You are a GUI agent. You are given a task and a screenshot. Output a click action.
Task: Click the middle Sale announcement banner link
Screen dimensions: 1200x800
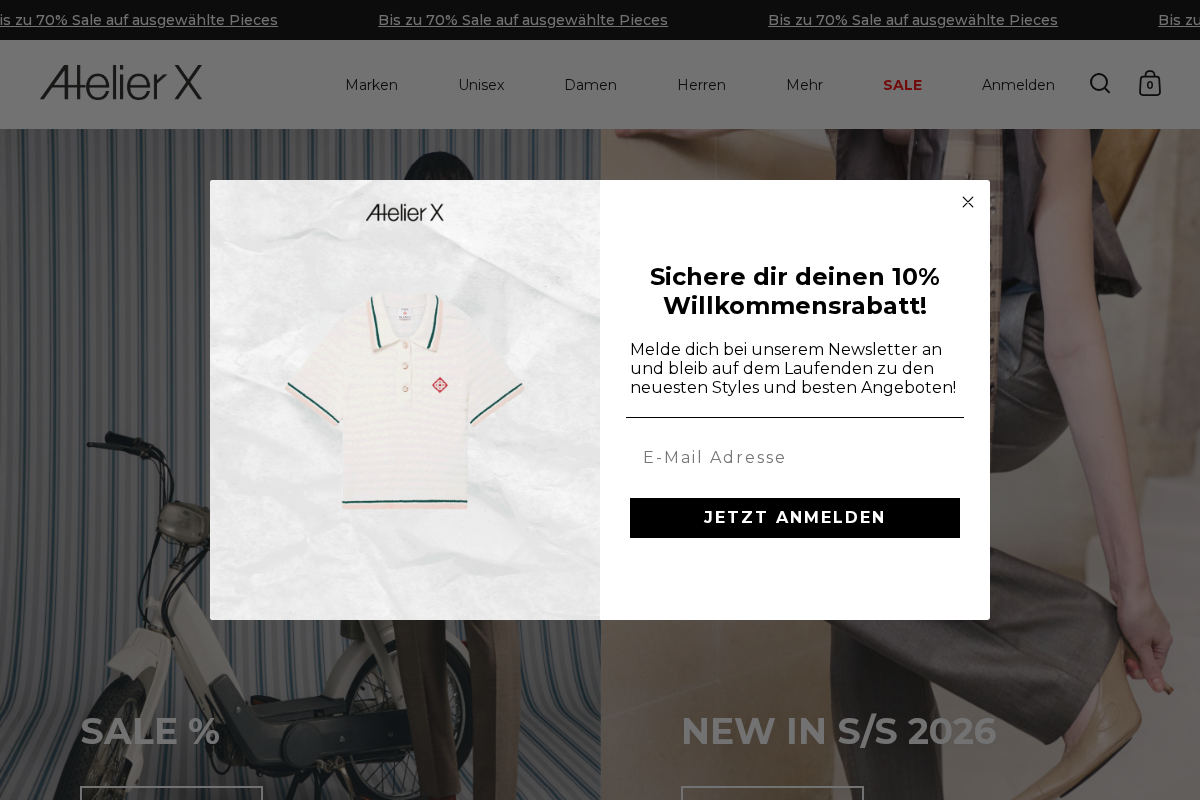(523, 20)
